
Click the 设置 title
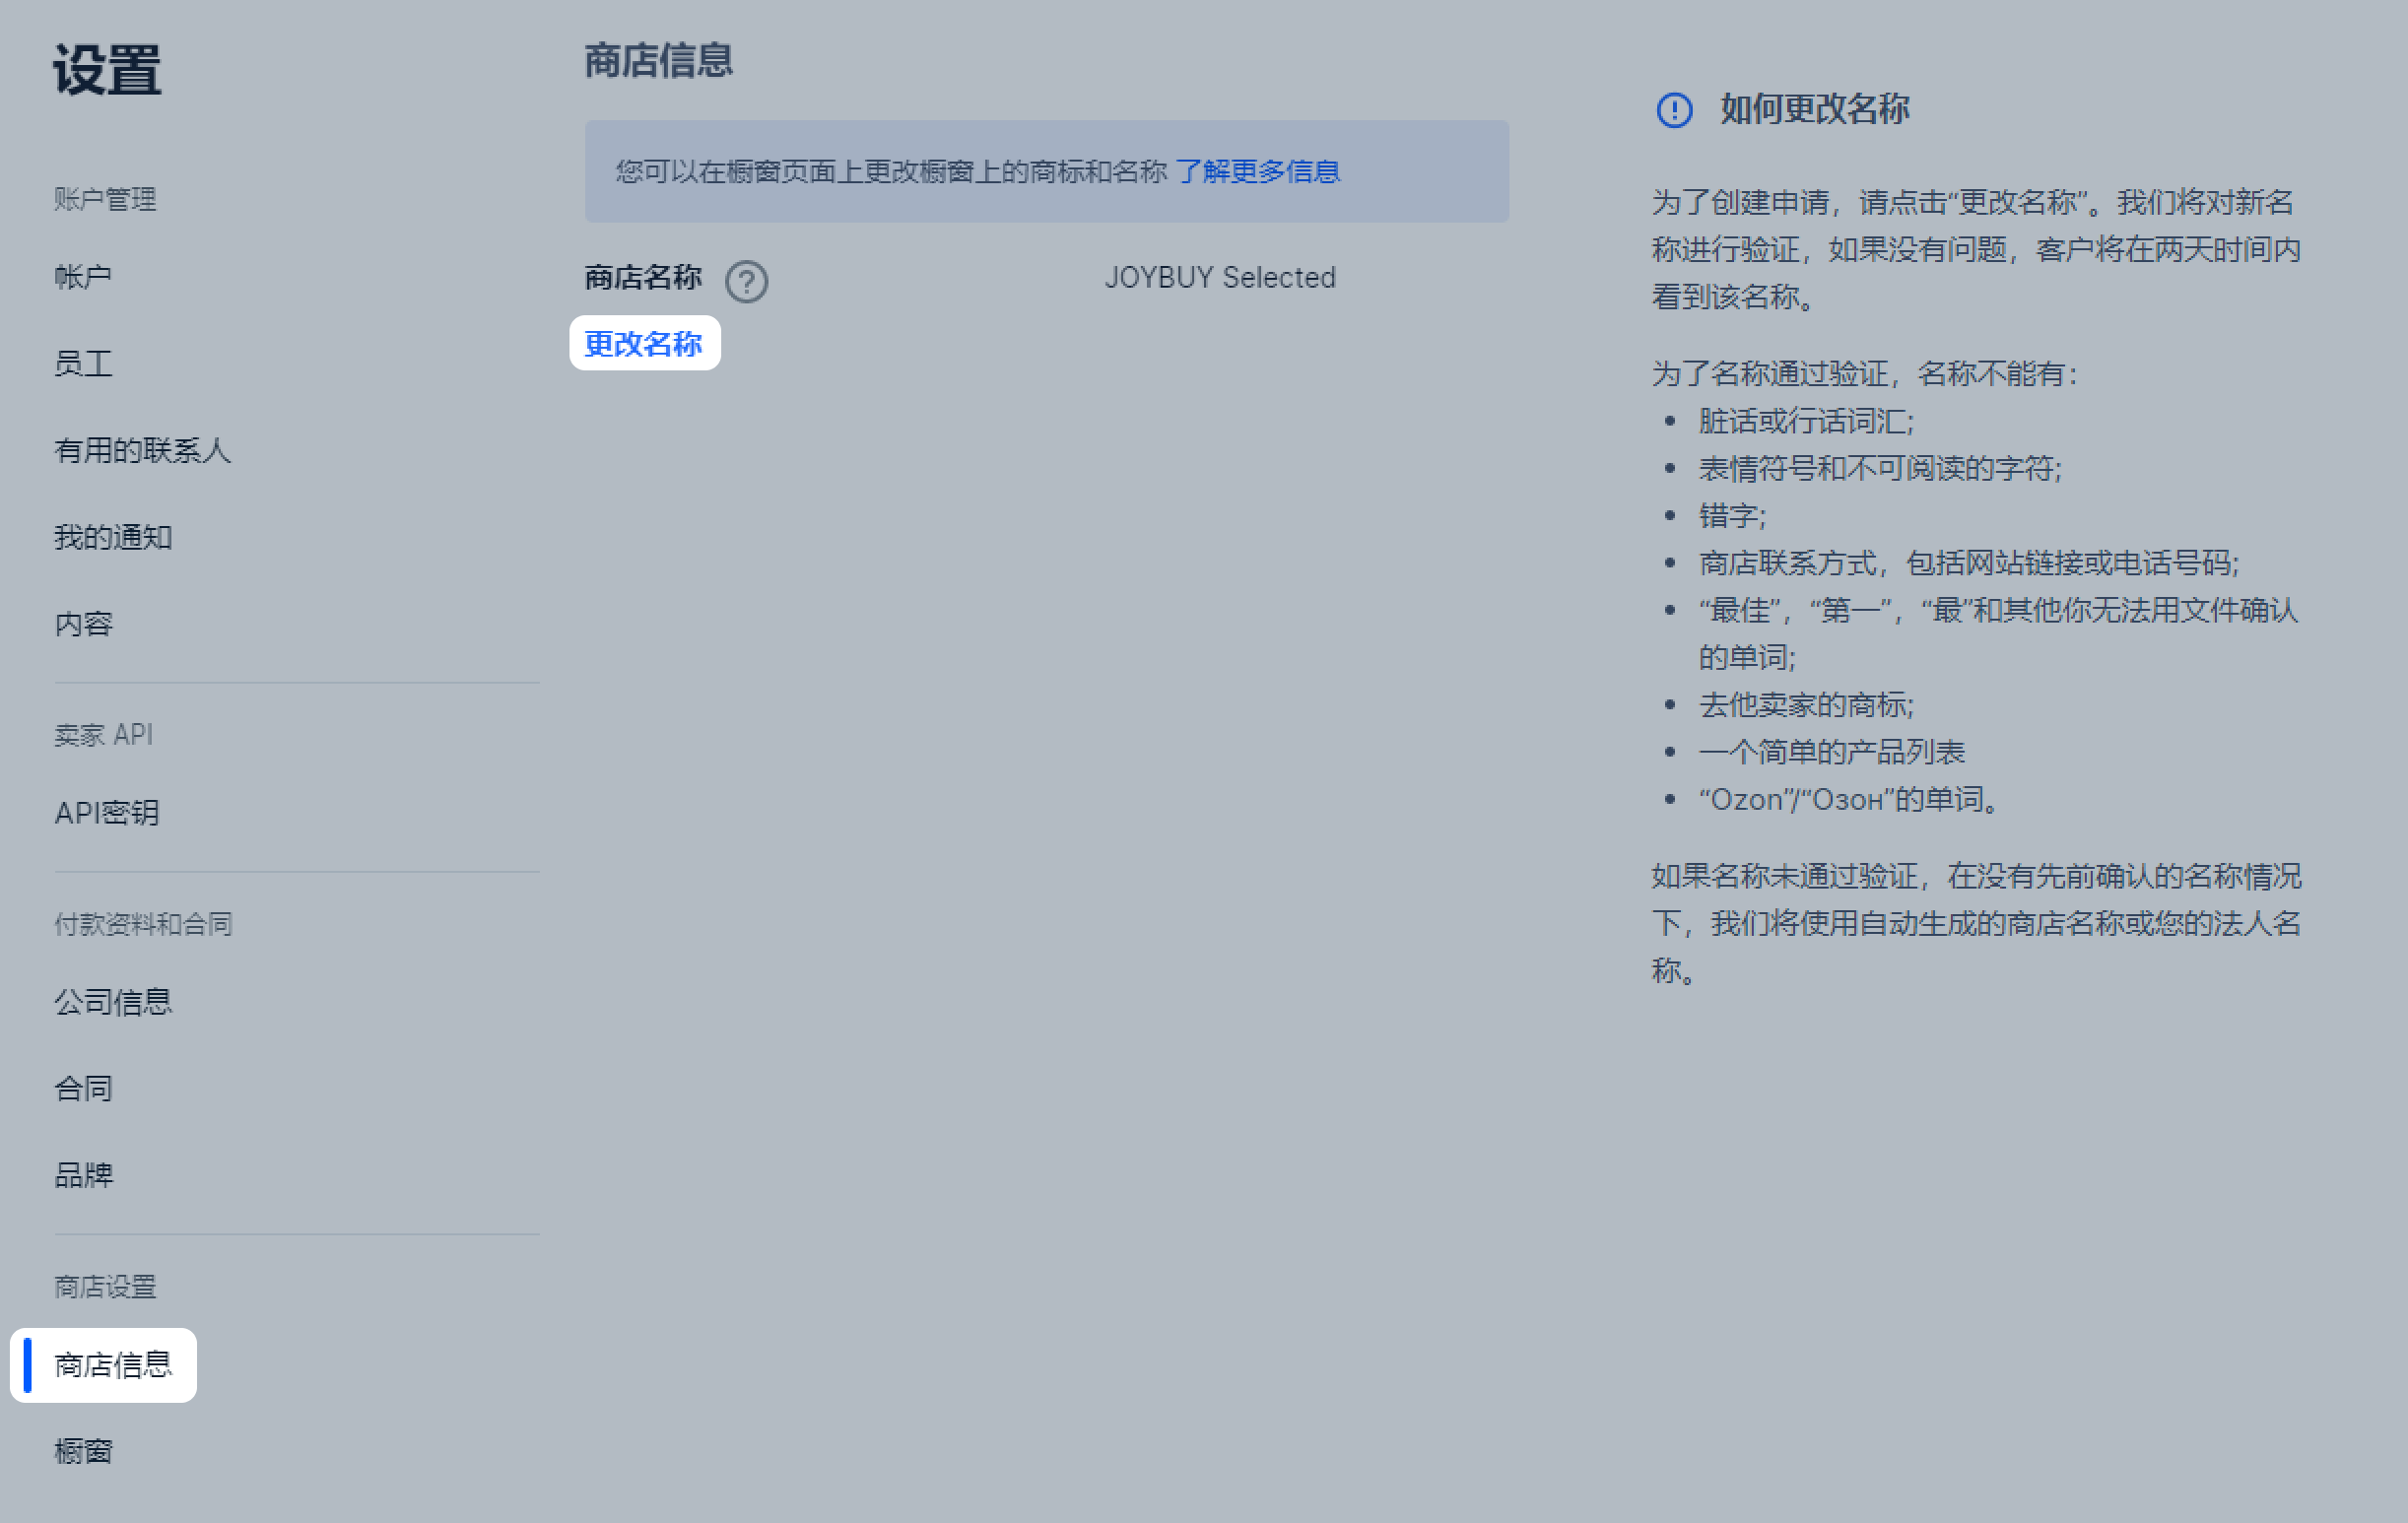107,70
